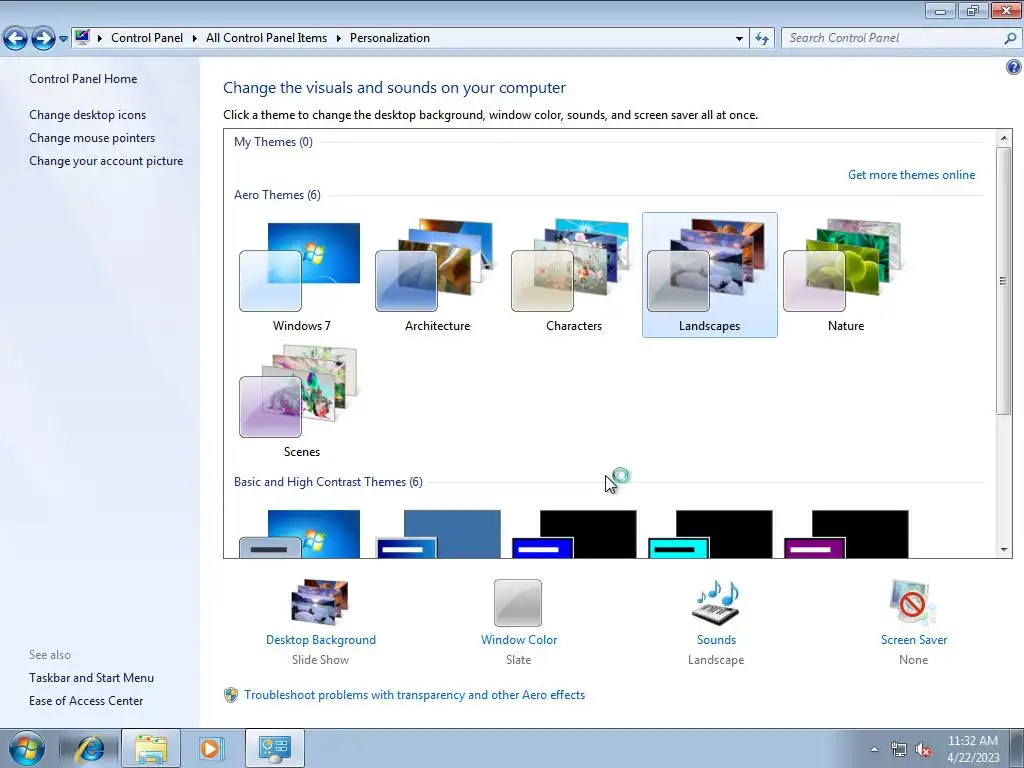1024x768 pixels.
Task: Expand the recent pages dropdown arrow
Action: pyautogui.click(x=63, y=39)
